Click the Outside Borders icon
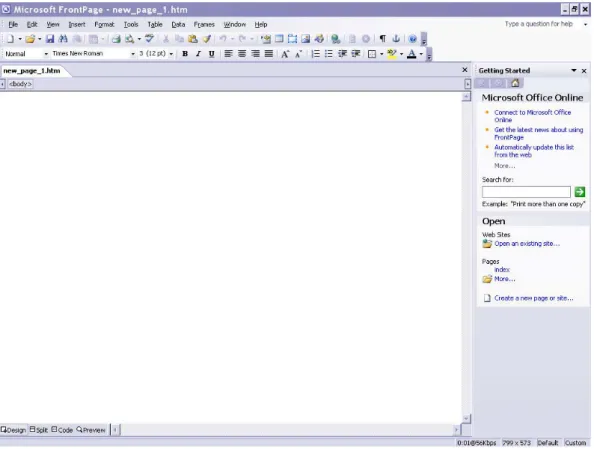The width and height of the screenshot is (594, 449). (372, 54)
